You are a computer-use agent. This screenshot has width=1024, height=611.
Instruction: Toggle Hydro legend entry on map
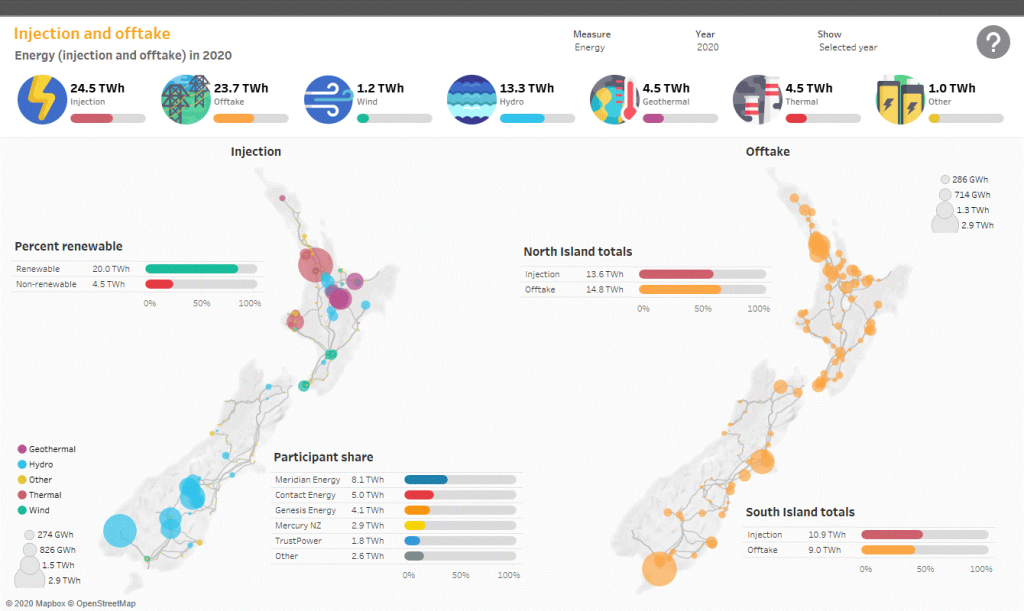pos(41,465)
